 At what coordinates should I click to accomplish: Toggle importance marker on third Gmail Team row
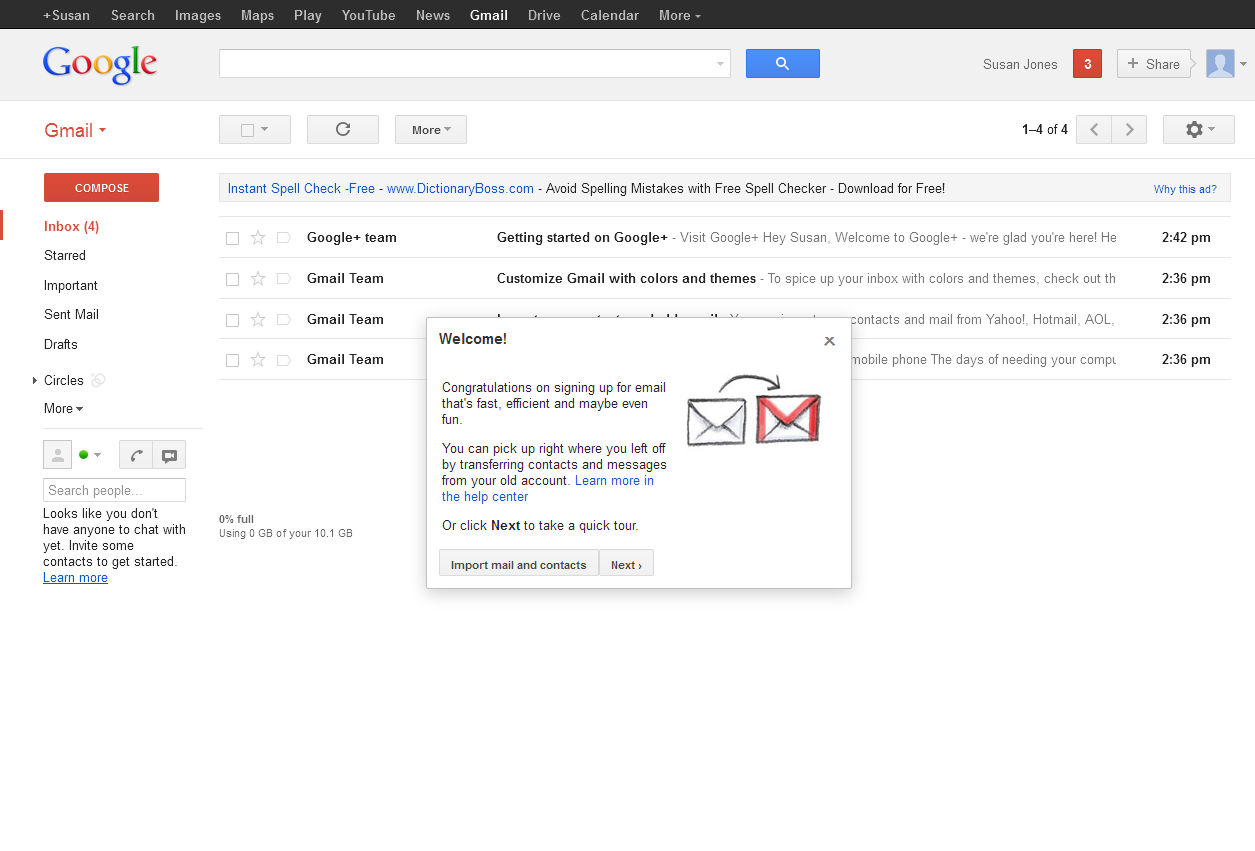(283, 320)
